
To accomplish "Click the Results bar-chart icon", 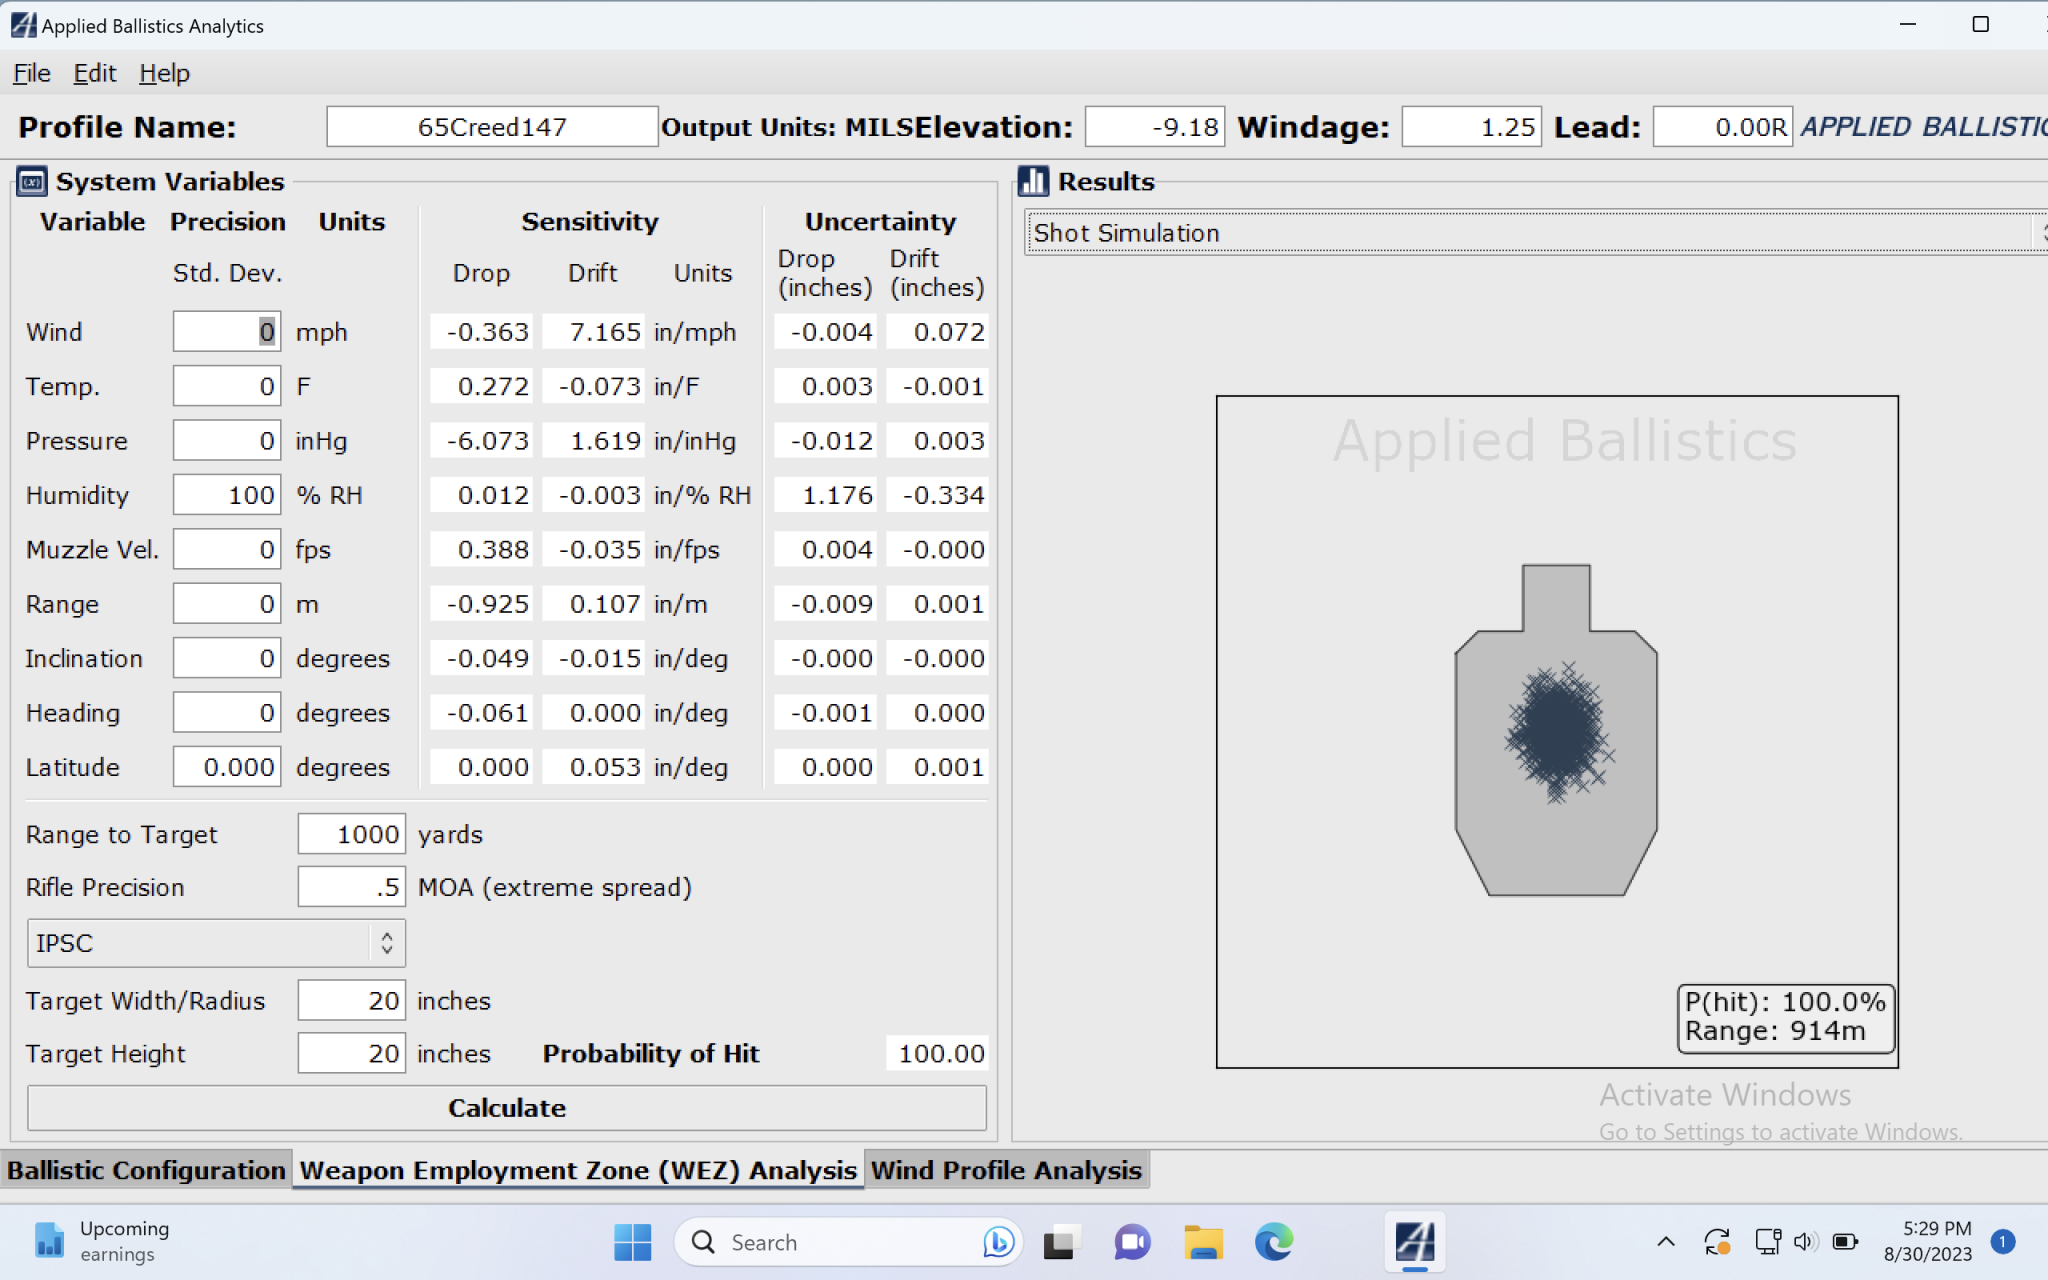I will point(1033,182).
